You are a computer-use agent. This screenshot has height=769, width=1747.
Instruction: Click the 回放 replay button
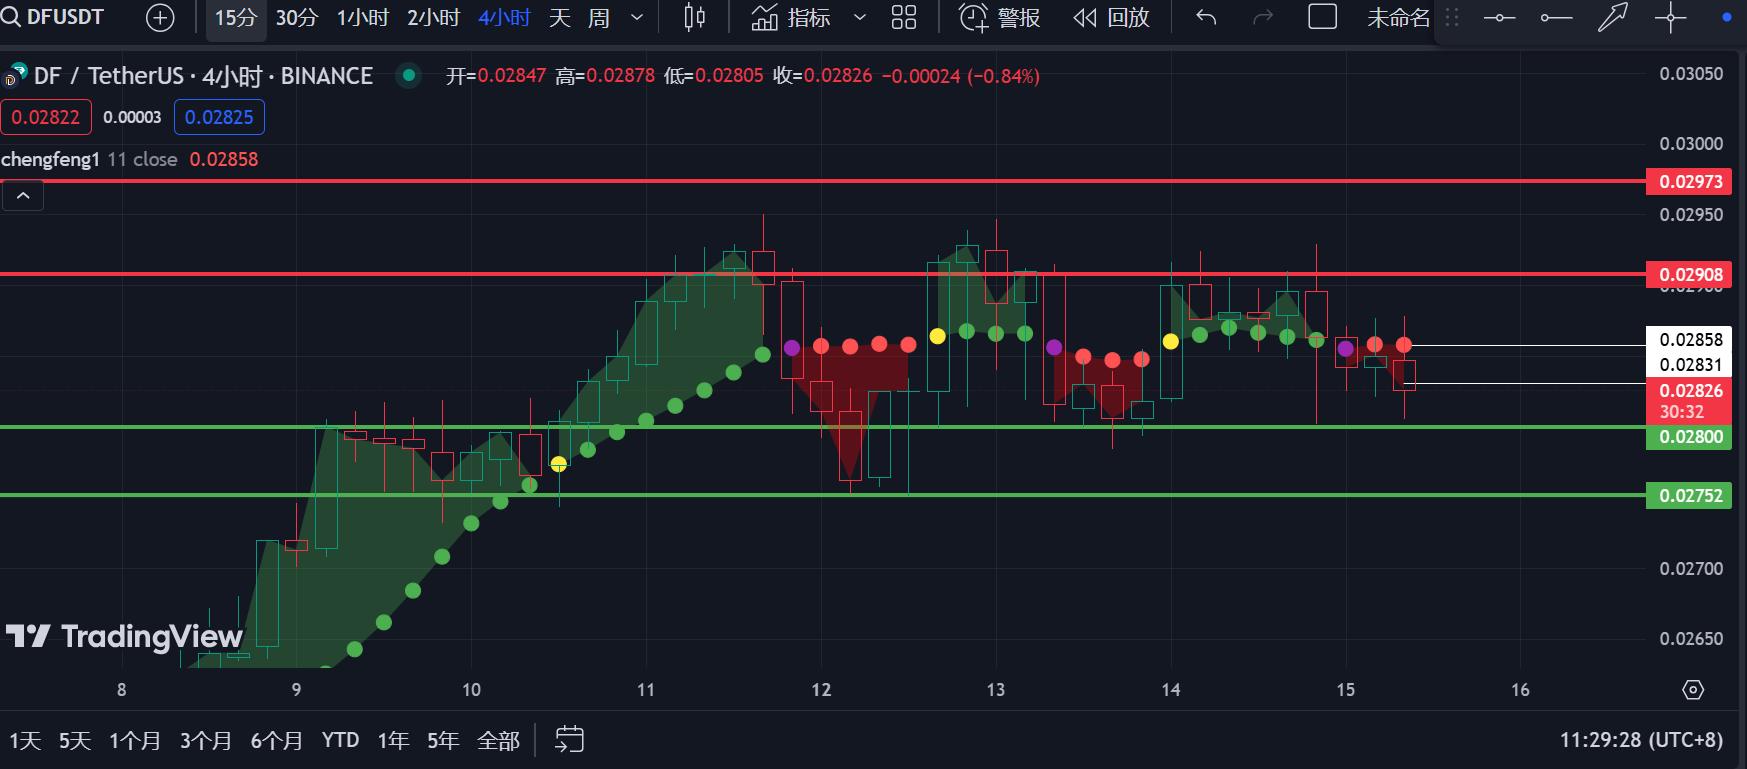coord(1112,18)
